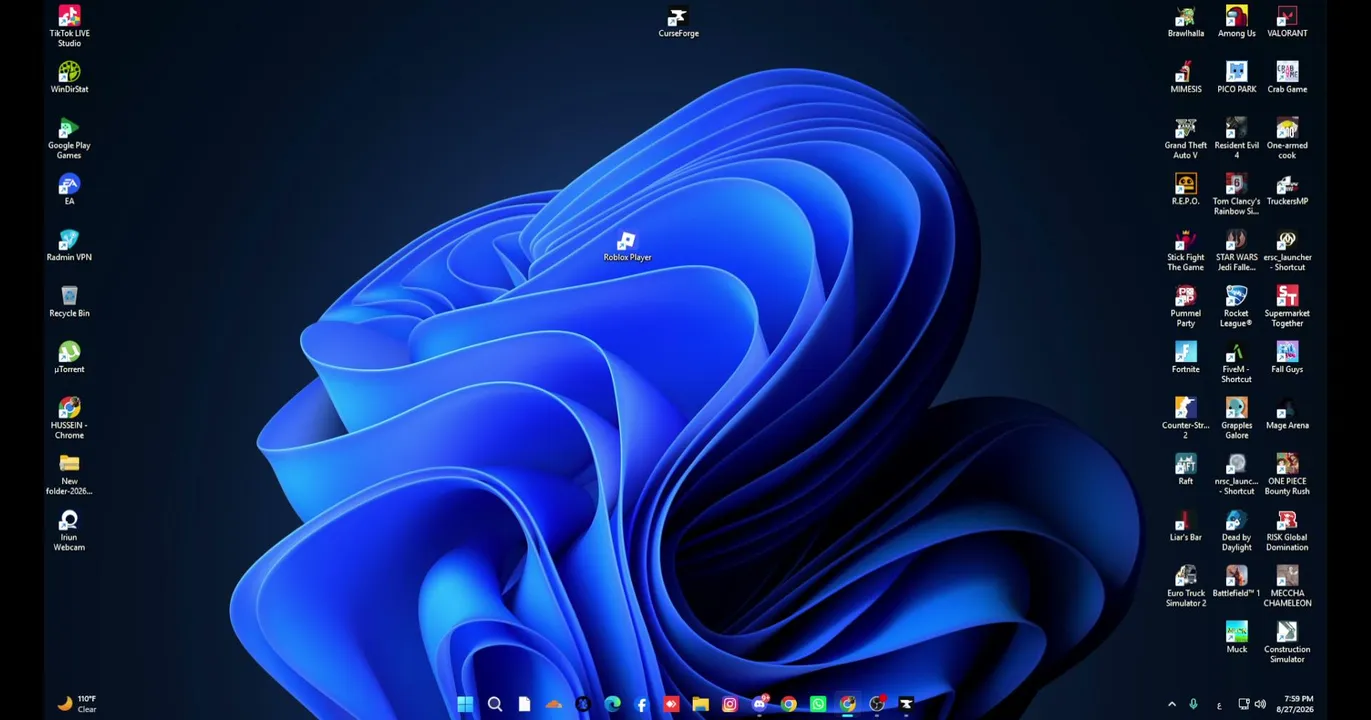Select the Fortnite desktop icon
Image resolution: width=1371 pixels, height=720 pixels.
(x=1185, y=357)
